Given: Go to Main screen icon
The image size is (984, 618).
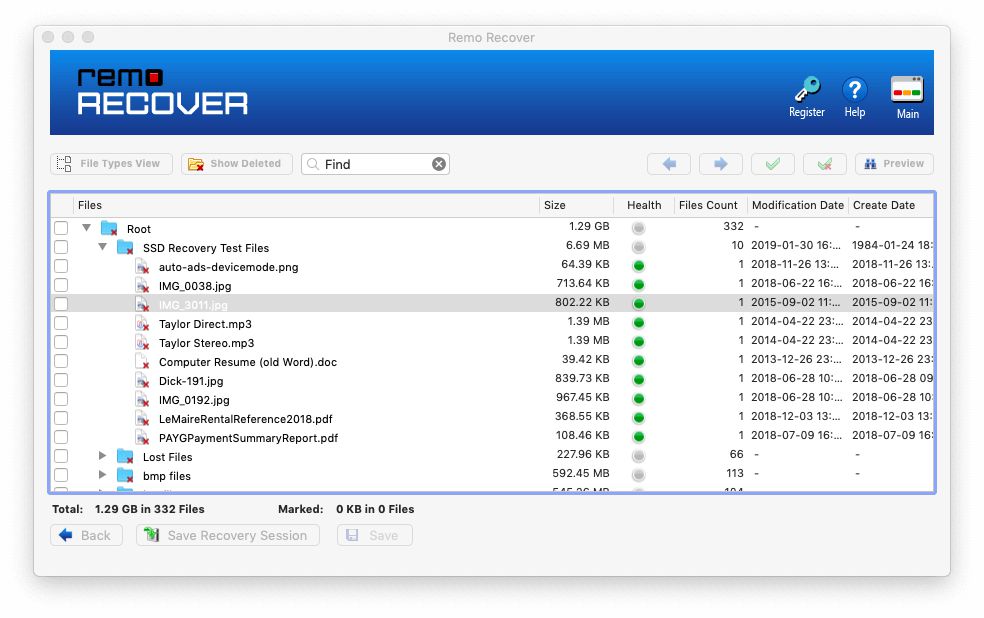Looking at the screenshot, I should [907, 90].
